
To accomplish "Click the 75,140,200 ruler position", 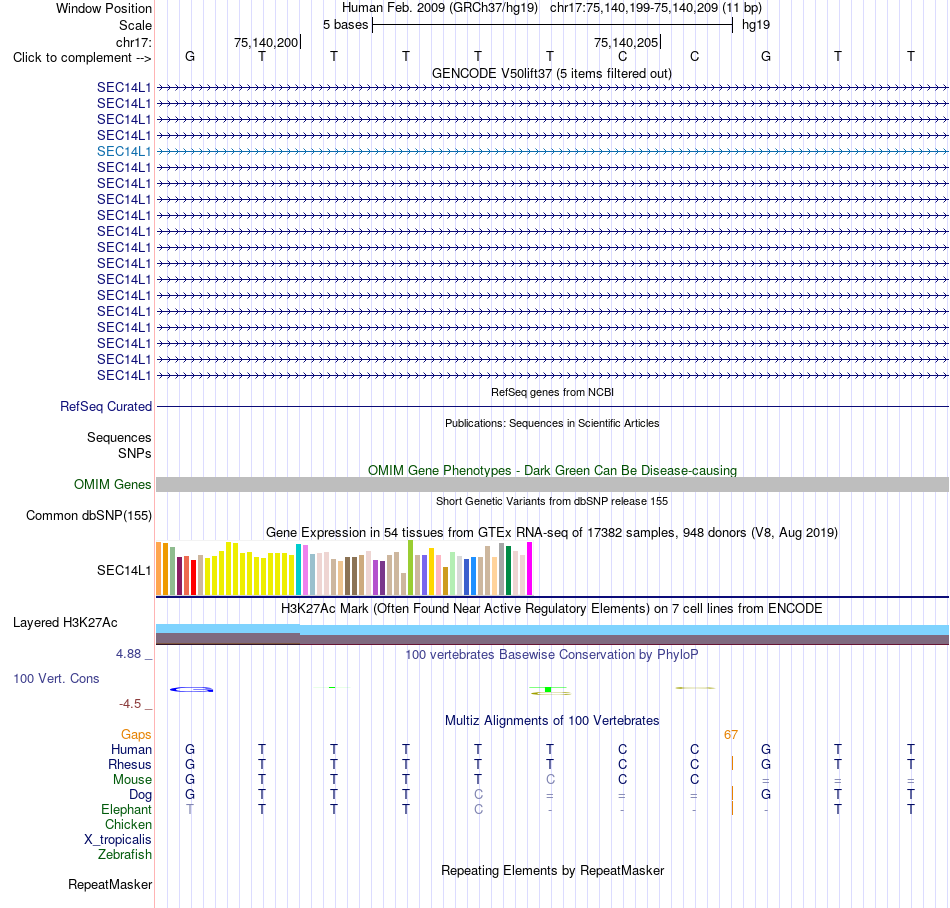I will point(266,42).
